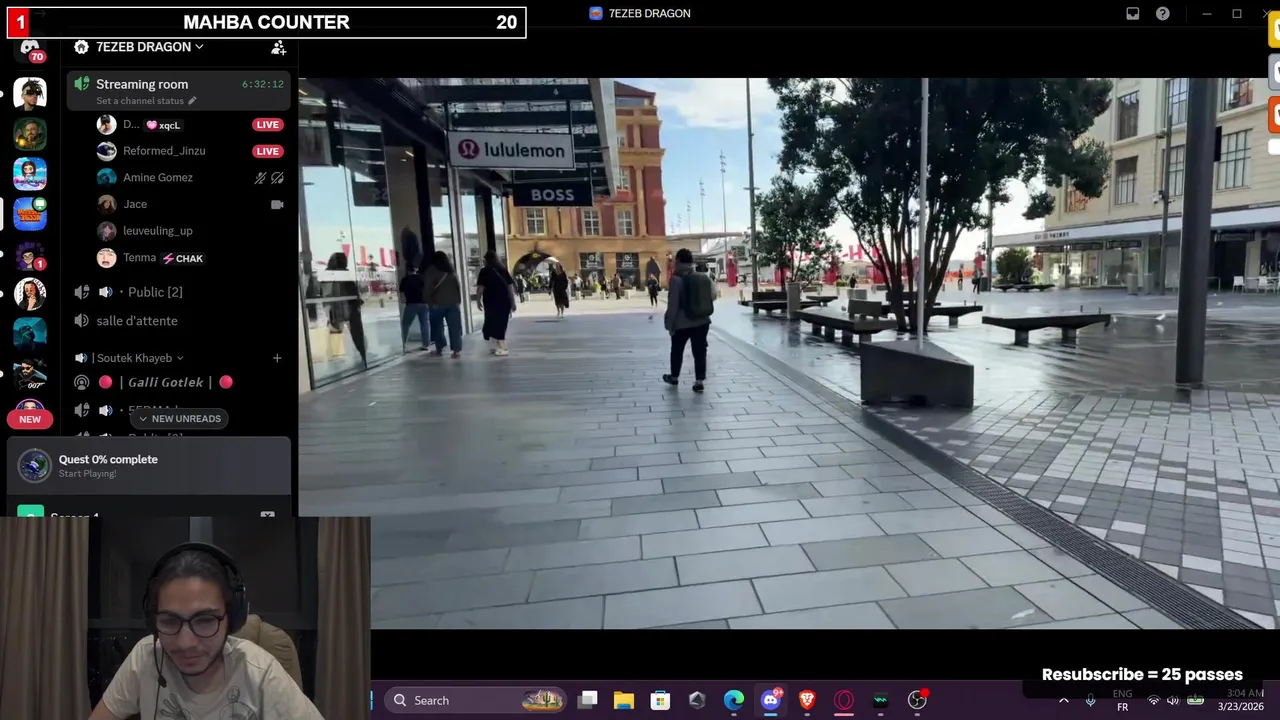Click the red NEW servers pill
This screenshot has width=1280, height=720.
30,419
